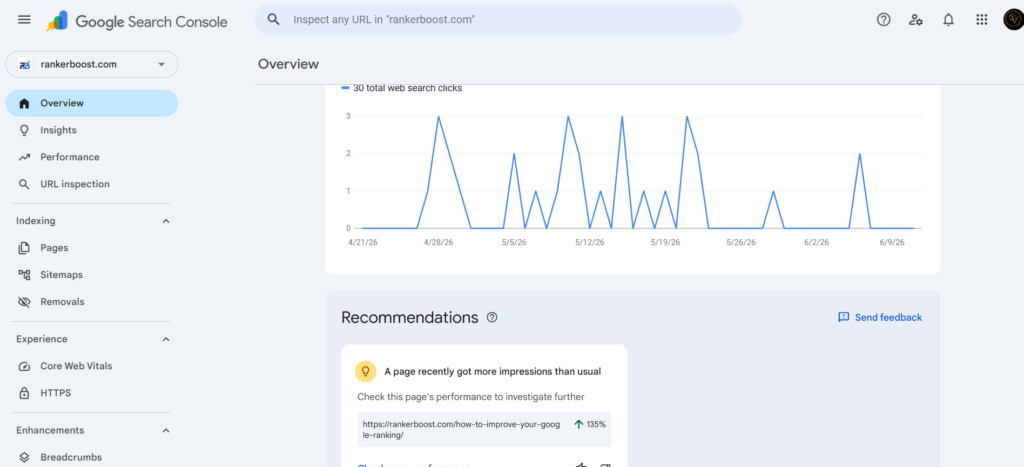Open the rankerboost.com property dropdown
Viewport: 1024px width, 467px height.
(91, 65)
